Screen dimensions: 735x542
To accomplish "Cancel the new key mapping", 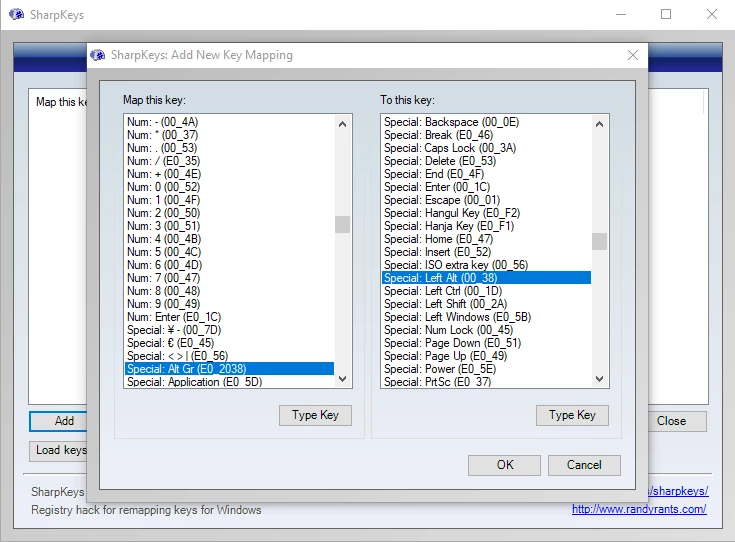I will point(584,465).
